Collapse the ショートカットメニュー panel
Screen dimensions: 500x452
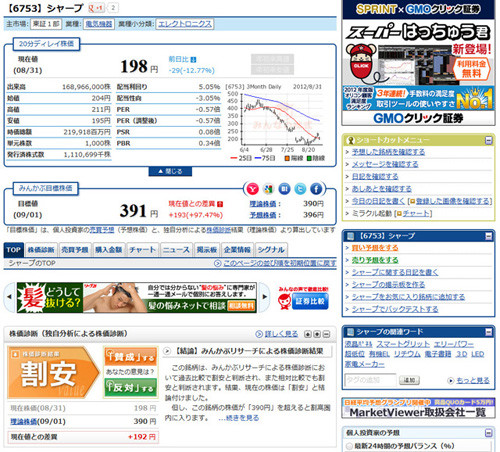489,140
